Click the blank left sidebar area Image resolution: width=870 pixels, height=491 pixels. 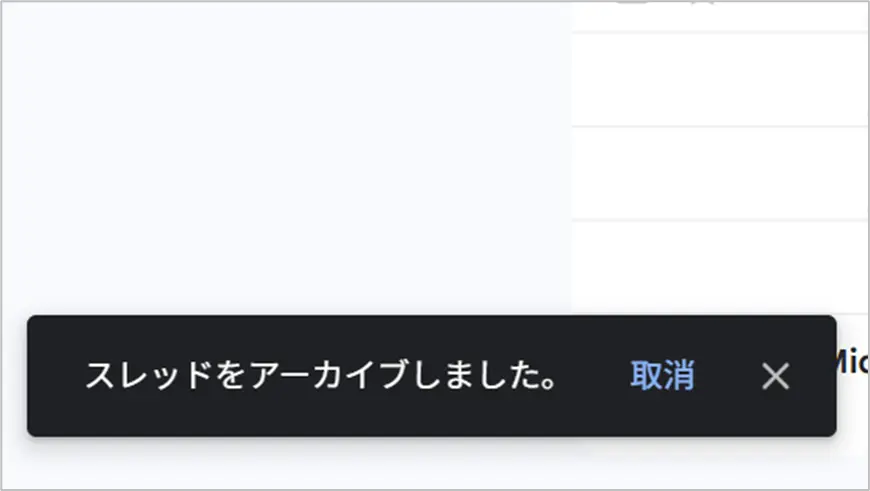(x=286, y=158)
